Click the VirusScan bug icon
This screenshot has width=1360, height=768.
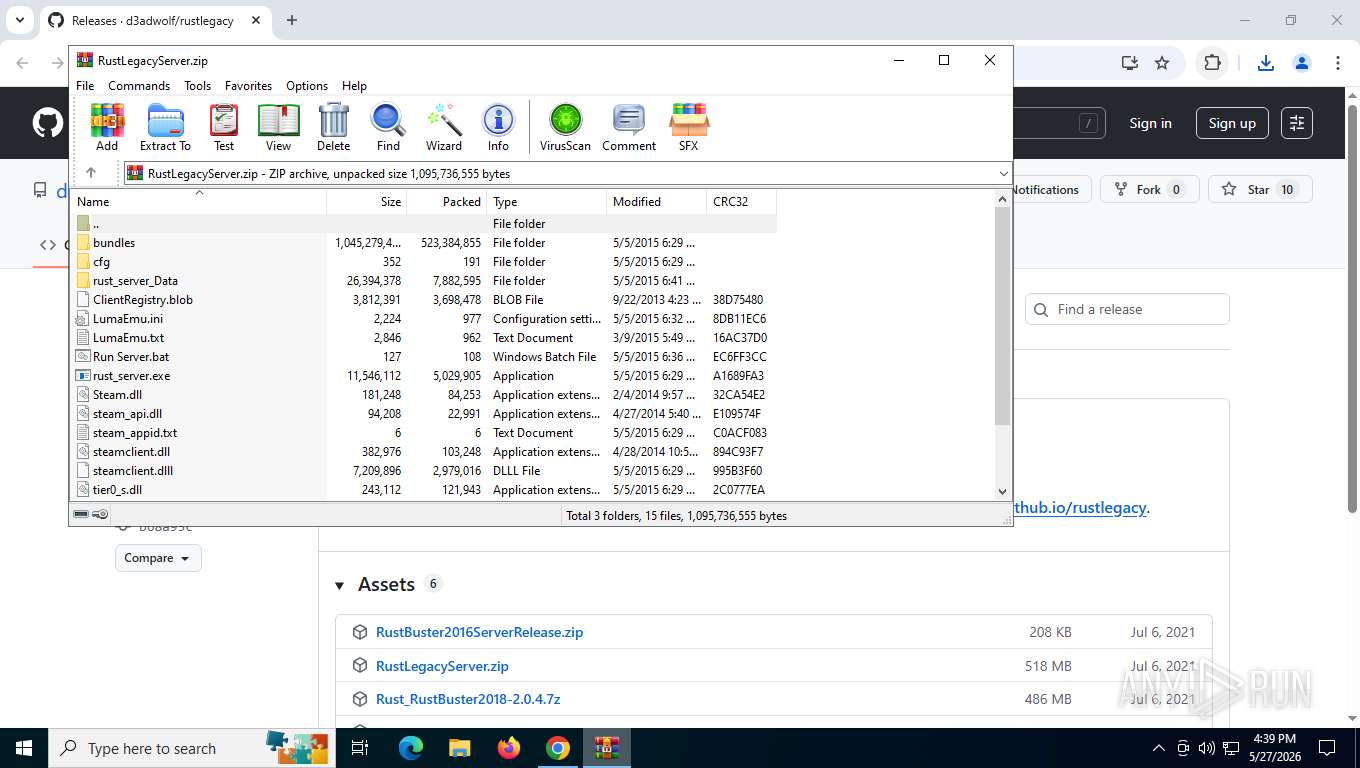point(565,127)
